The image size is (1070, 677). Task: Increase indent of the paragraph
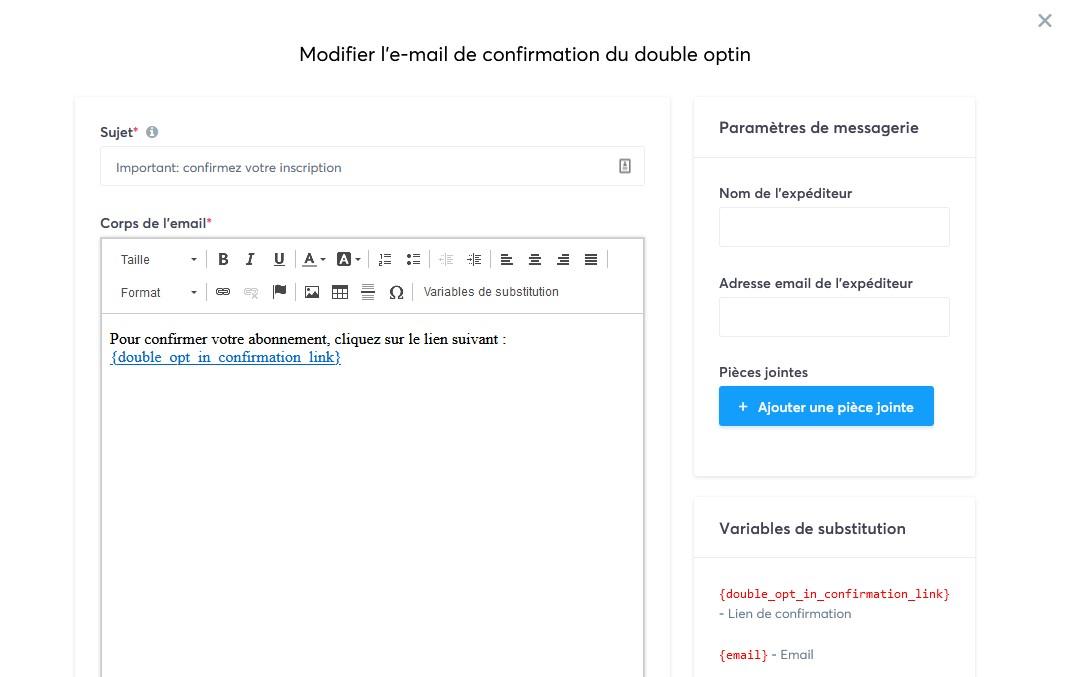(474, 259)
